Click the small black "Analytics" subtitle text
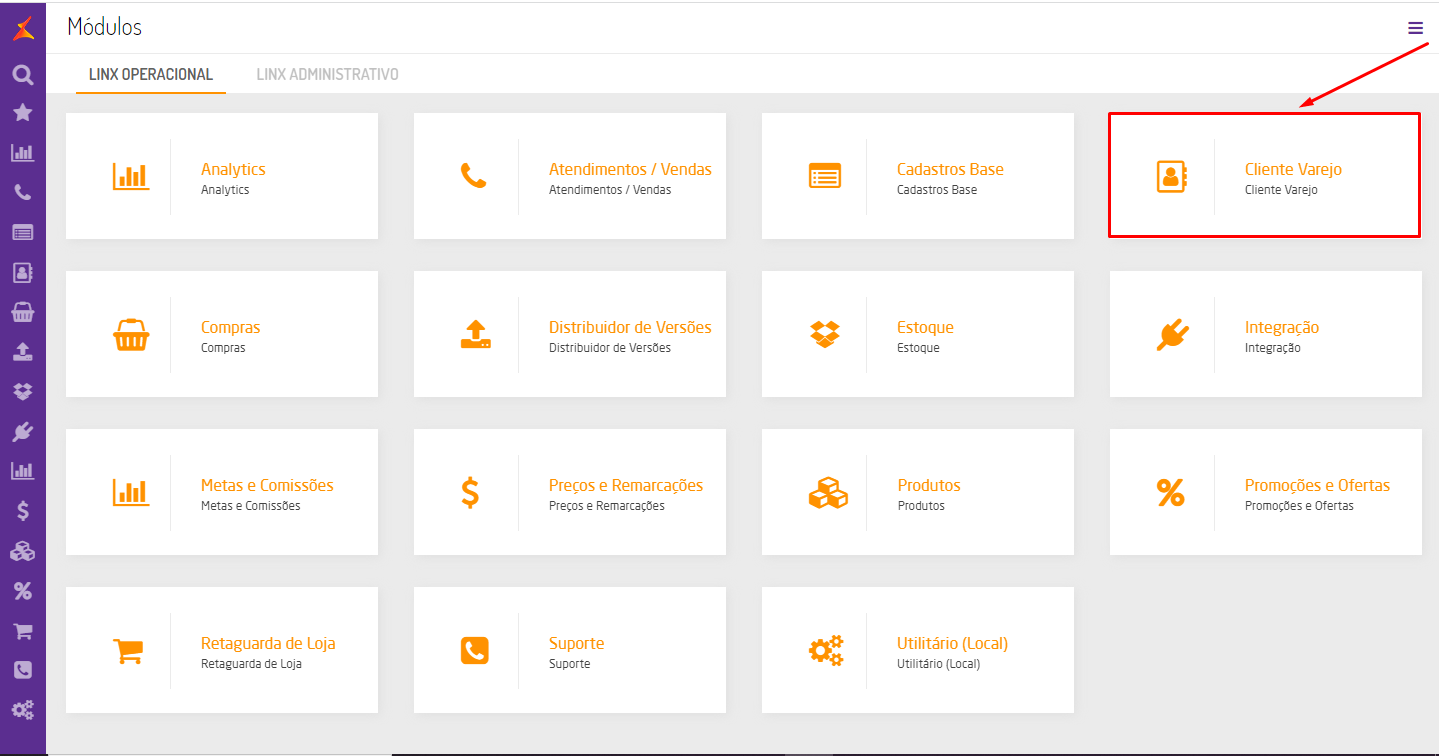1439x756 pixels. (225, 190)
